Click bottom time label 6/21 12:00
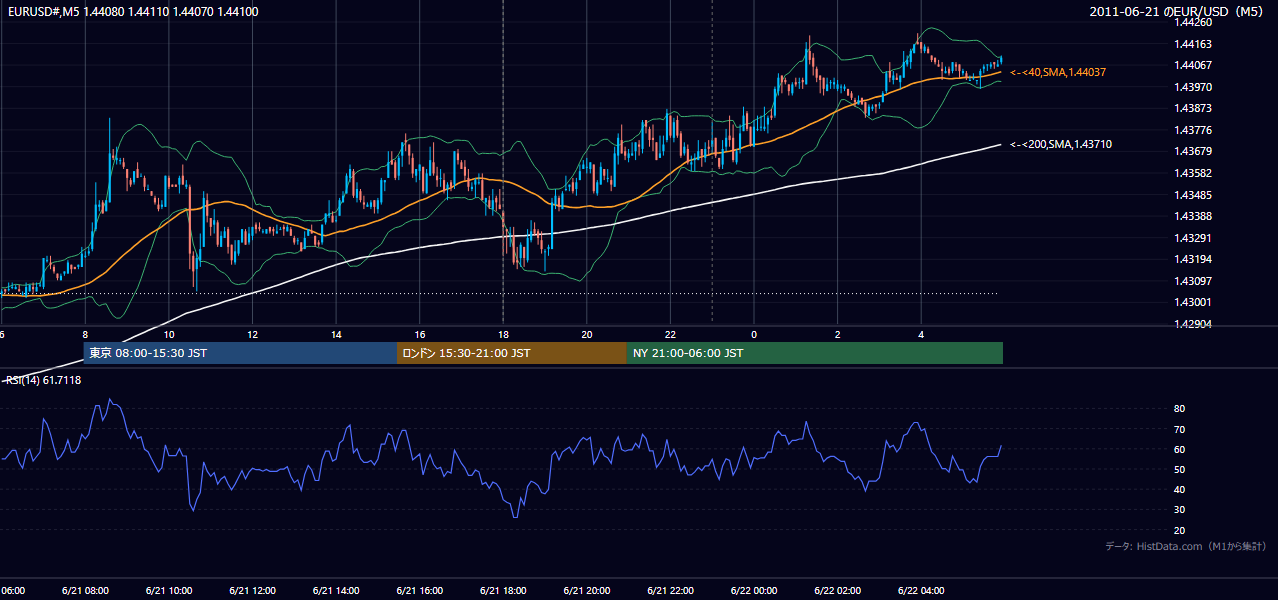Image resolution: width=1278 pixels, height=600 pixels. 252,591
